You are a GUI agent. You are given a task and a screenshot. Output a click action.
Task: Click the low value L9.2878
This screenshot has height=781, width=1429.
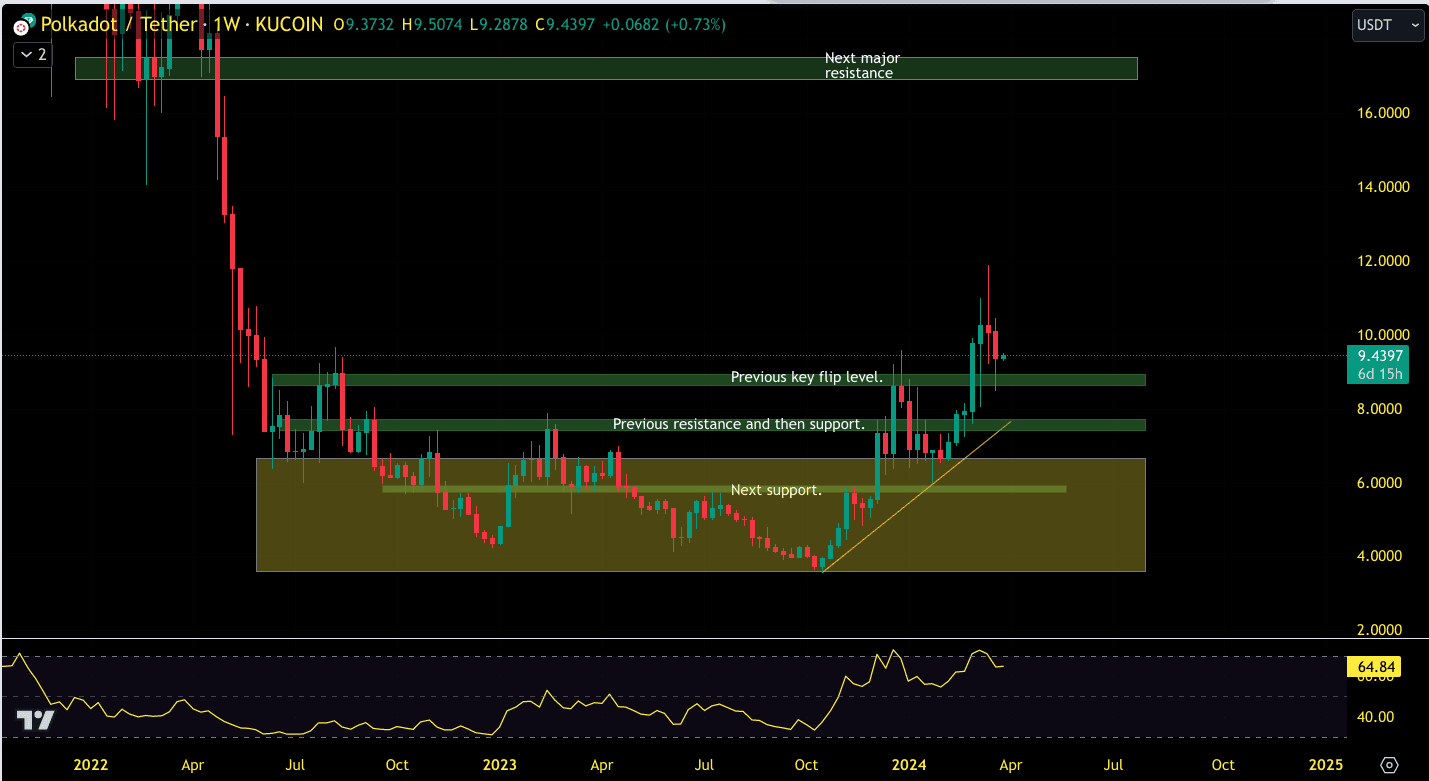[498, 24]
